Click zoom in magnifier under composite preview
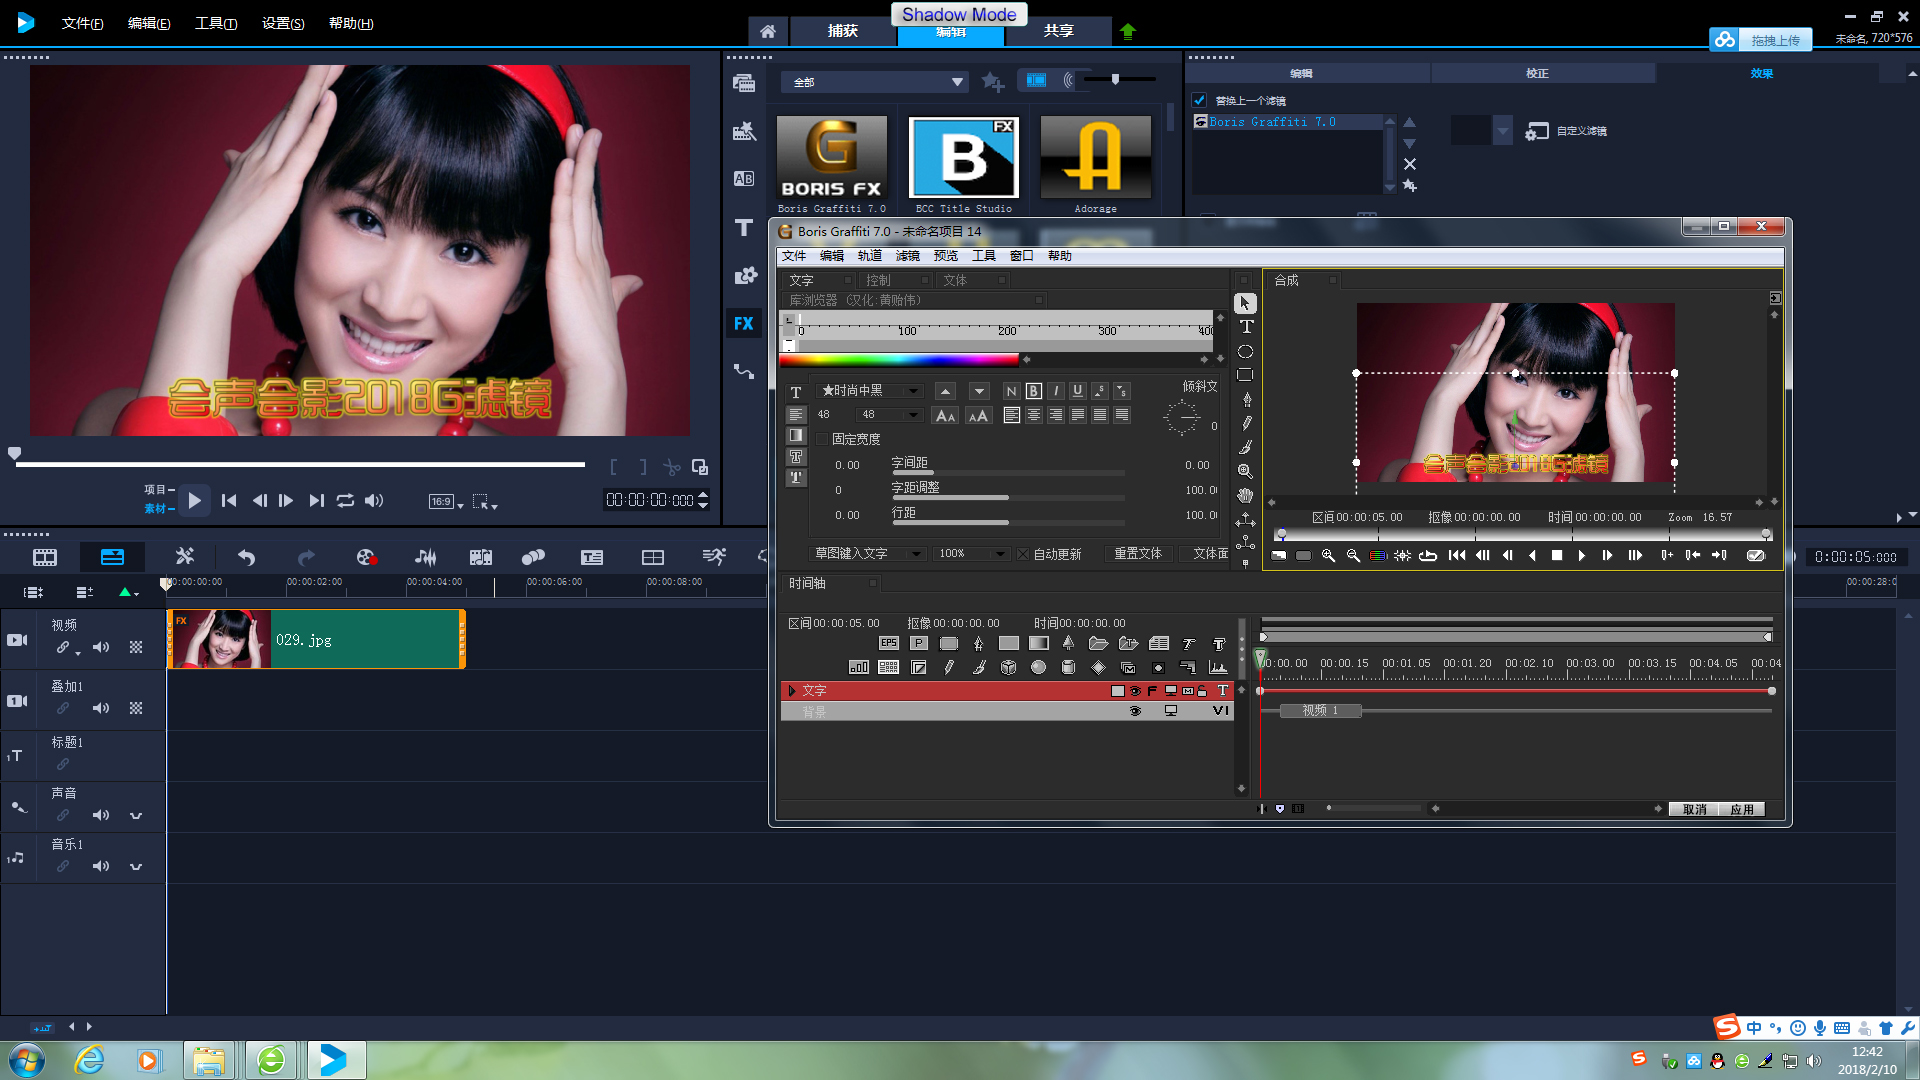Image resolution: width=1920 pixels, height=1080 pixels. tap(1328, 556)
